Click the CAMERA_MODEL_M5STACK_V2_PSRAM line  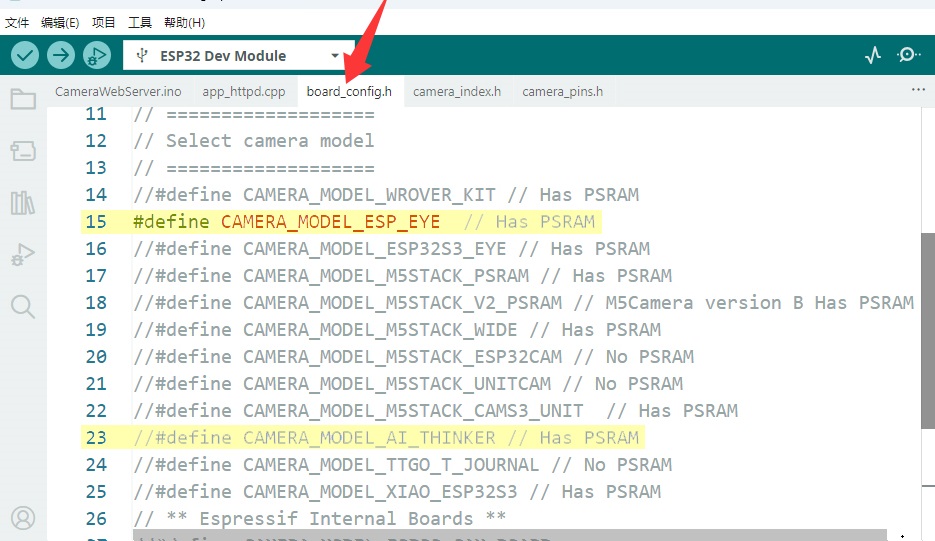click(524, 303)
